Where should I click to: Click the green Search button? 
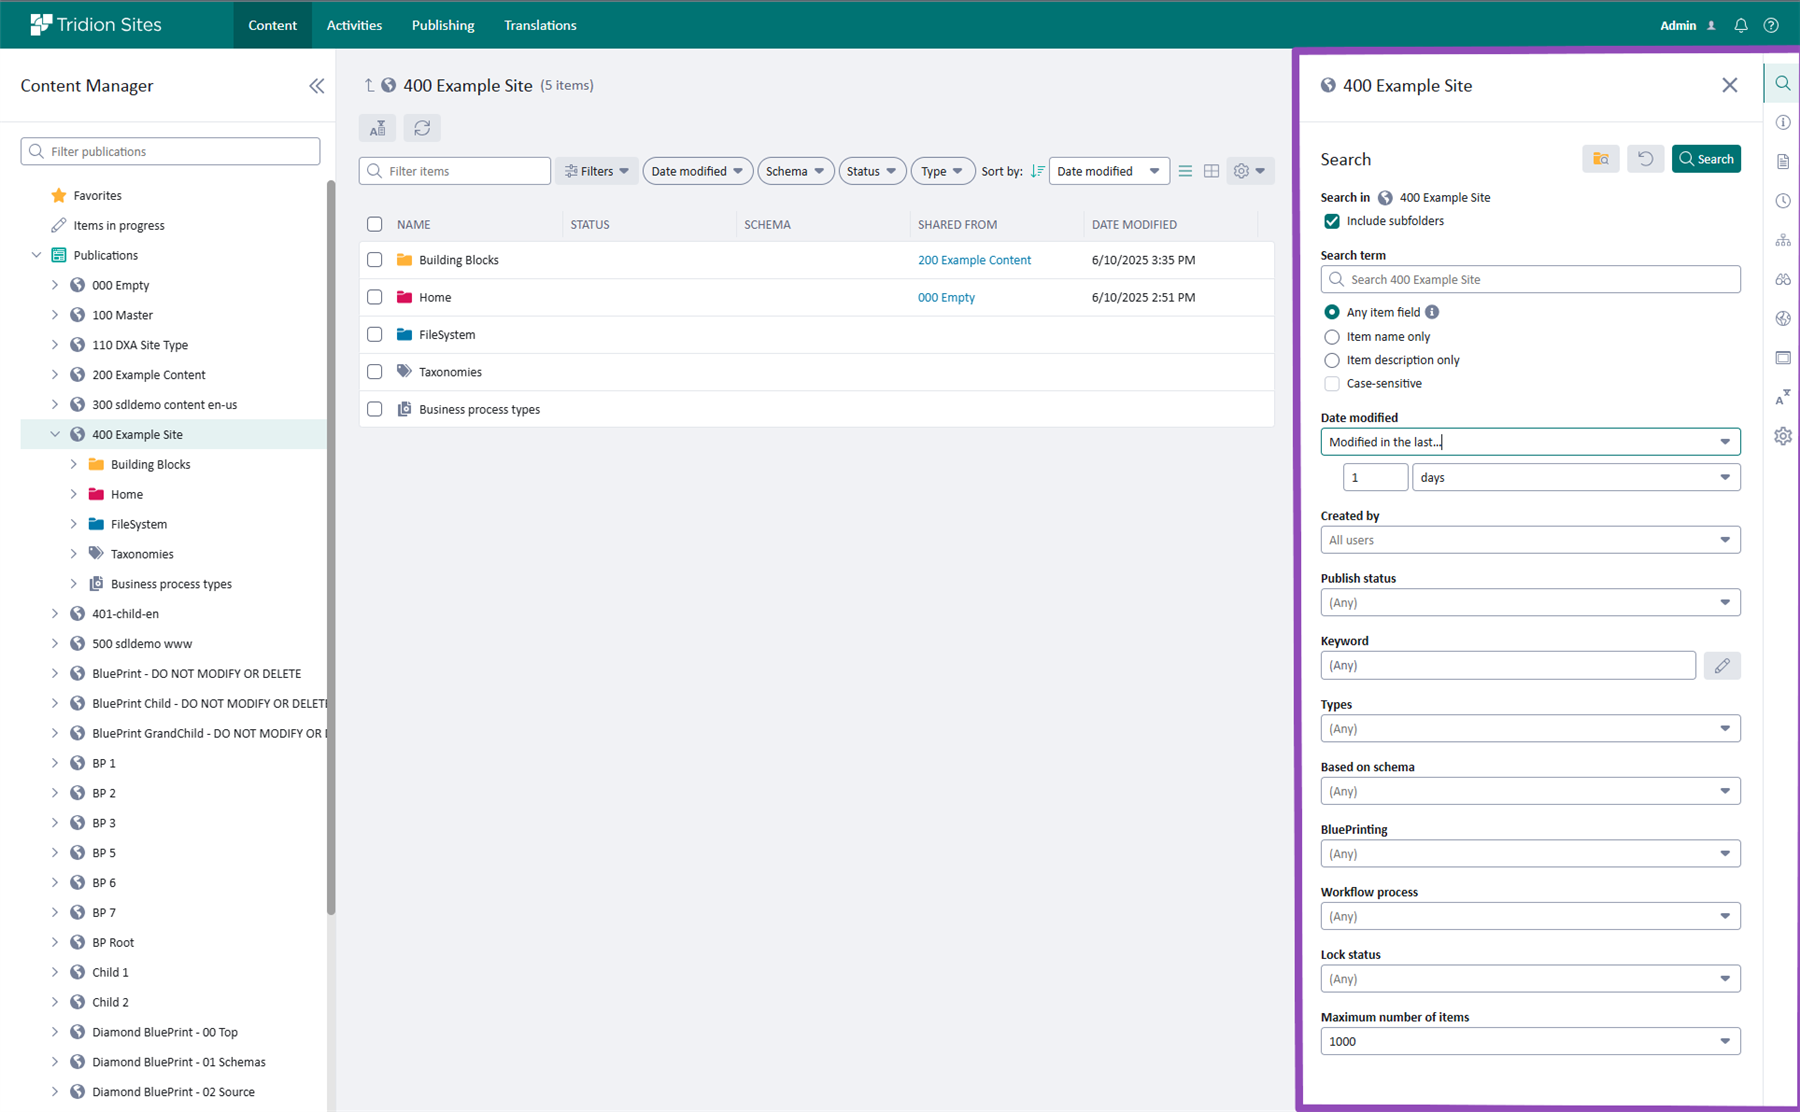[x=1706, y=159]
